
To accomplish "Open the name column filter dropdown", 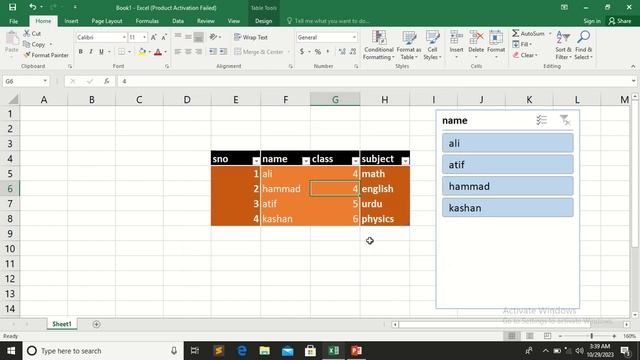I will 306,161.
